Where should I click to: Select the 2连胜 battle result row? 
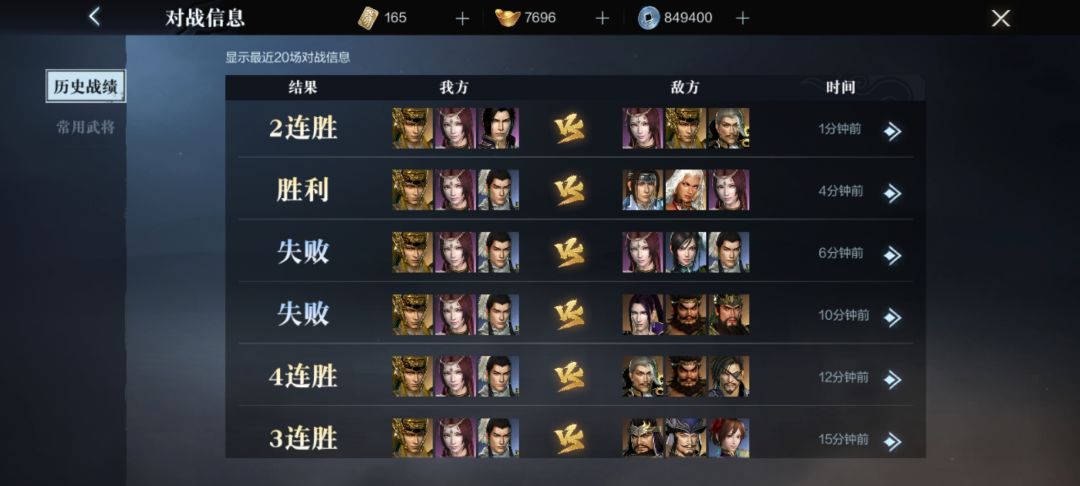[x=576, y=129]
